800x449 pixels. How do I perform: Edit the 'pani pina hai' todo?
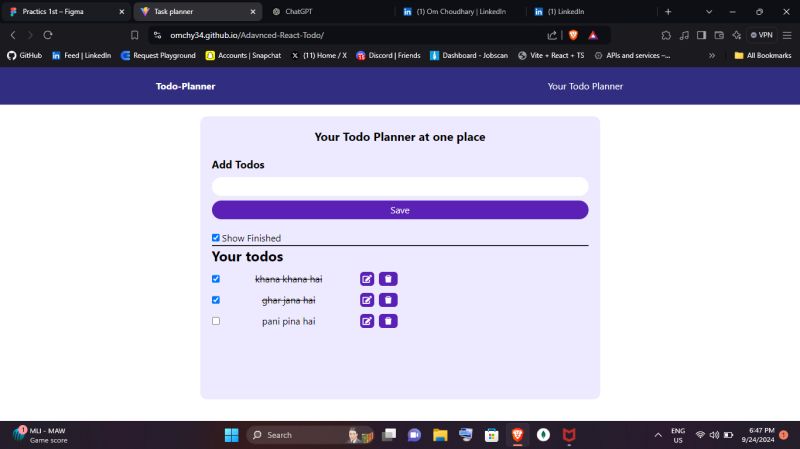367,321
